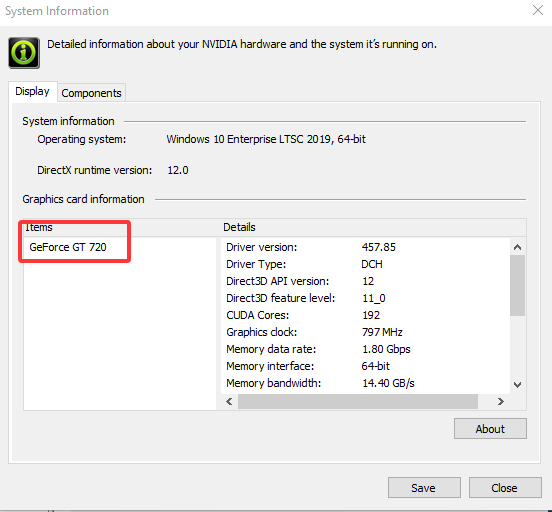This screenshot has height=512, width=552.
Task: Select the Display tab
Action: point(32,92)
